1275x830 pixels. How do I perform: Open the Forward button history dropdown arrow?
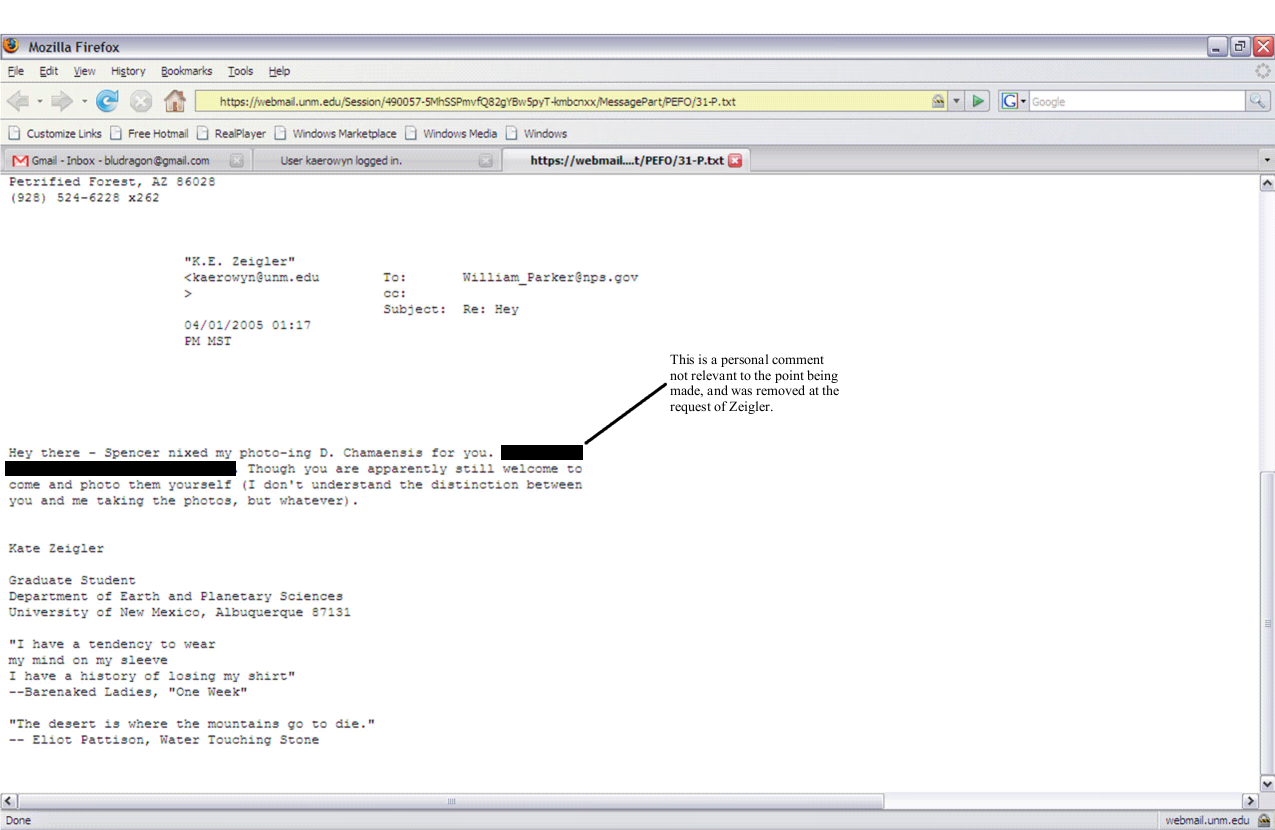pyautogui.click(x=84, y=101)
